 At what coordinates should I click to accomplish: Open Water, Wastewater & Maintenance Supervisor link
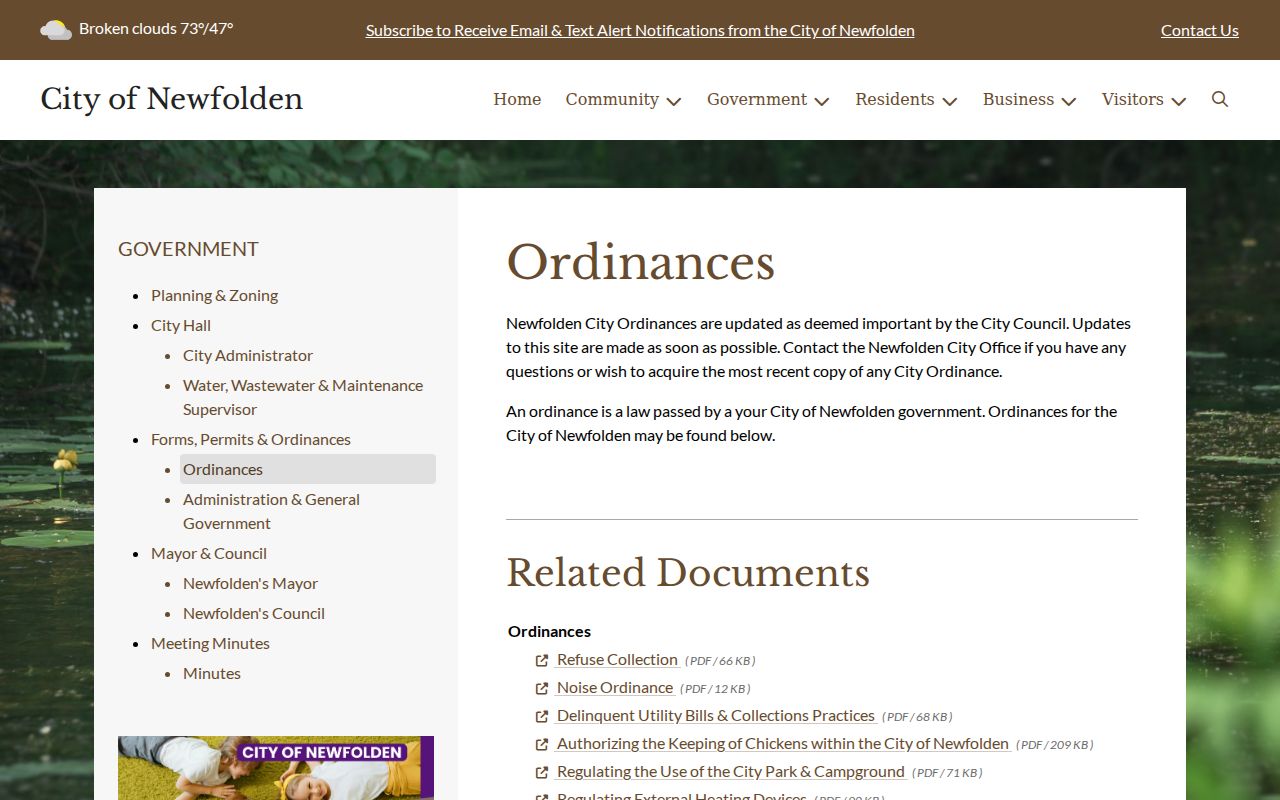click(303, 397)
